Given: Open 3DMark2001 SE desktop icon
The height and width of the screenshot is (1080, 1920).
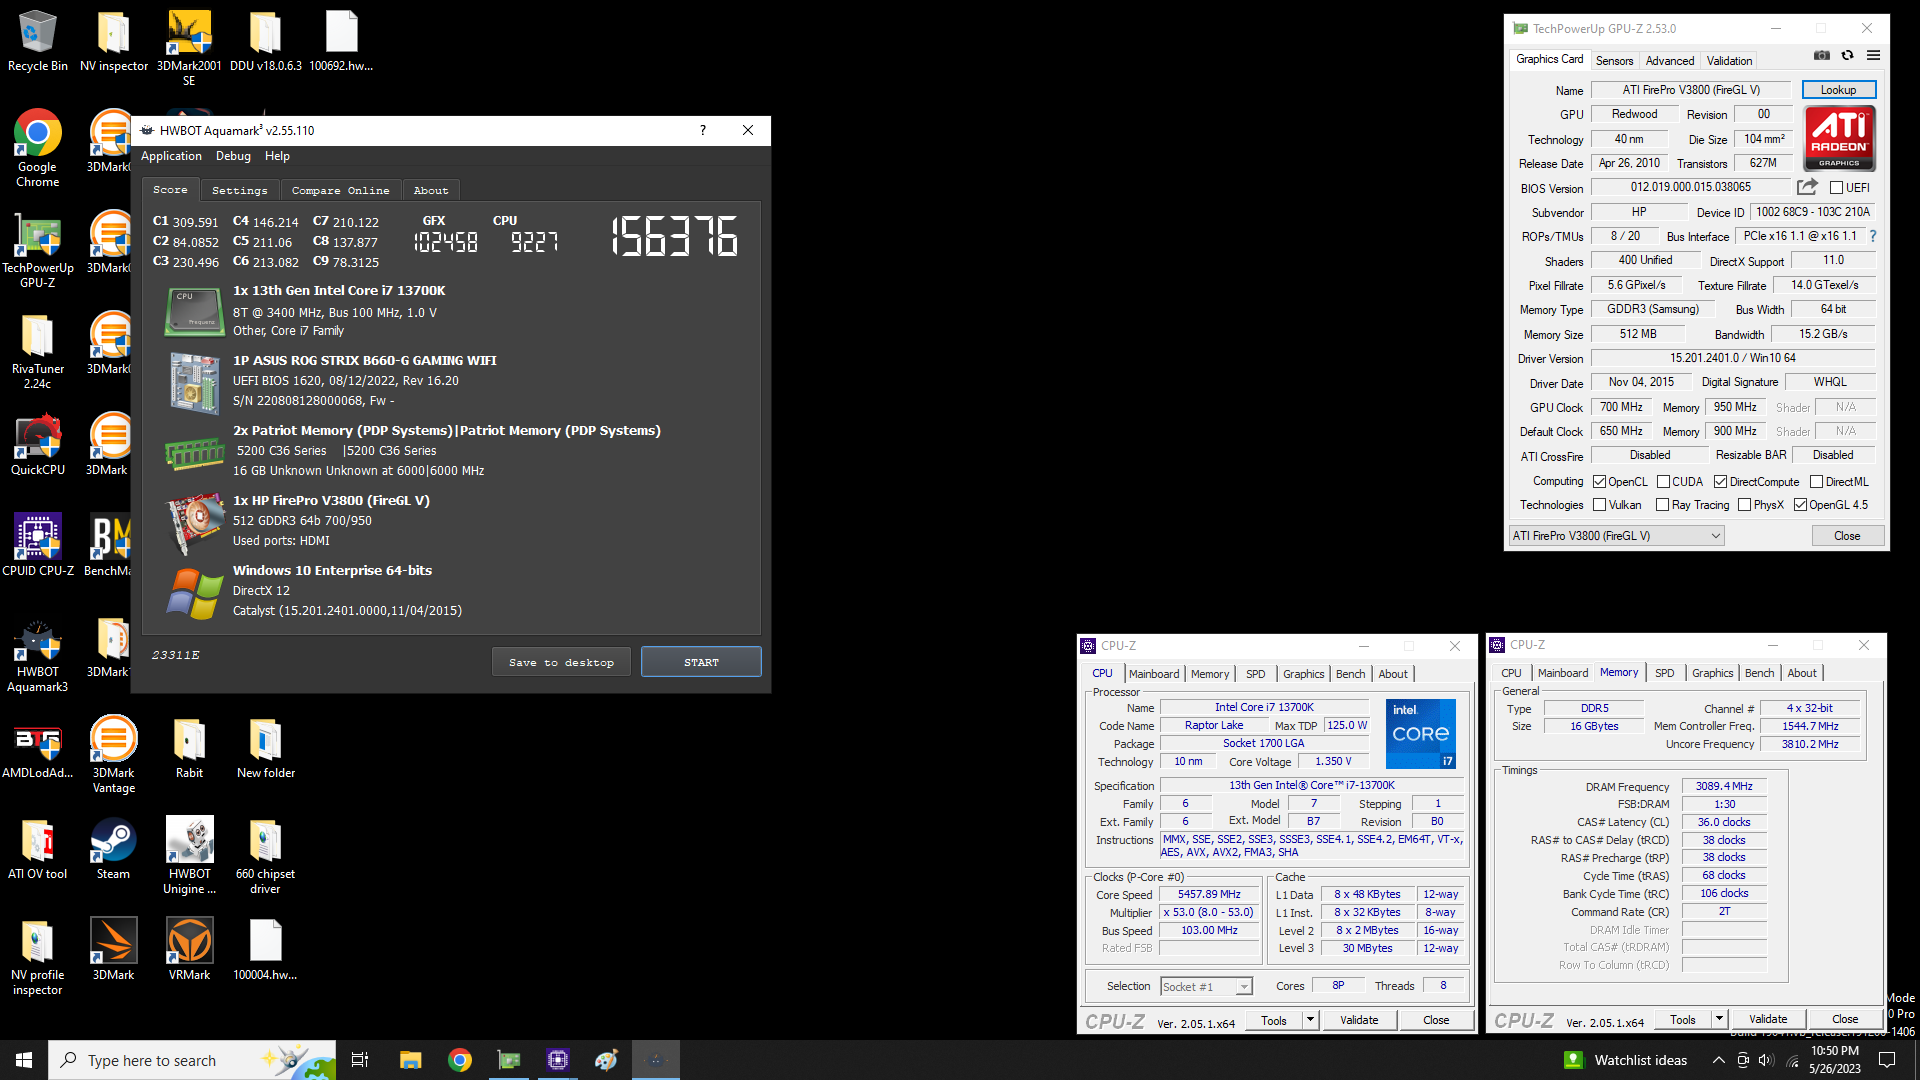Looking at the screenshot, I should pos(189,48).
